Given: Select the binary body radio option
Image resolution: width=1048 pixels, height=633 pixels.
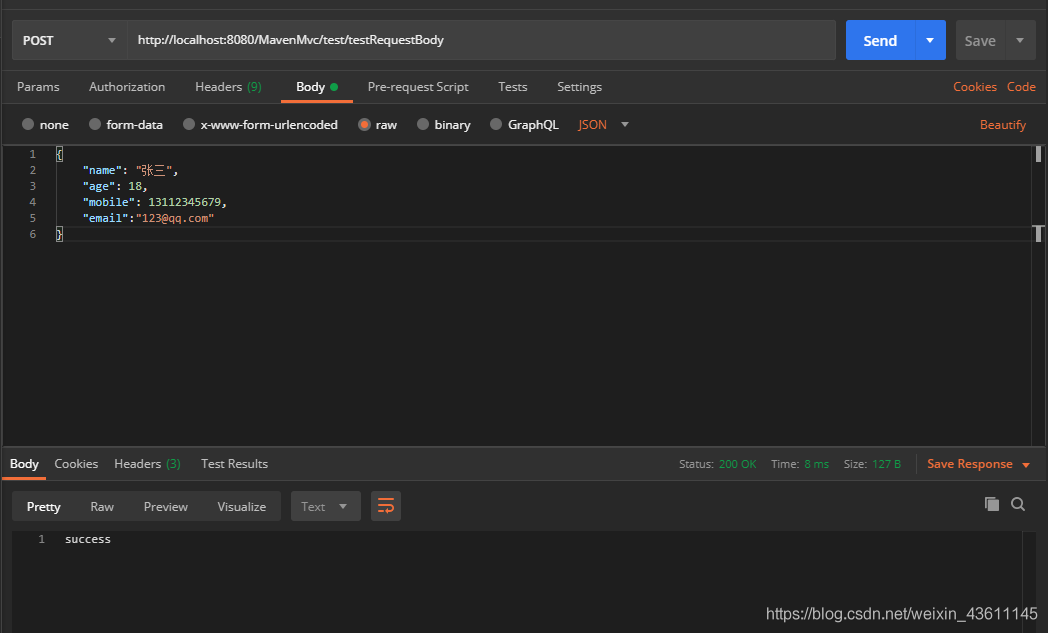Looking at the screenshot, I should (x=423, y=125).
